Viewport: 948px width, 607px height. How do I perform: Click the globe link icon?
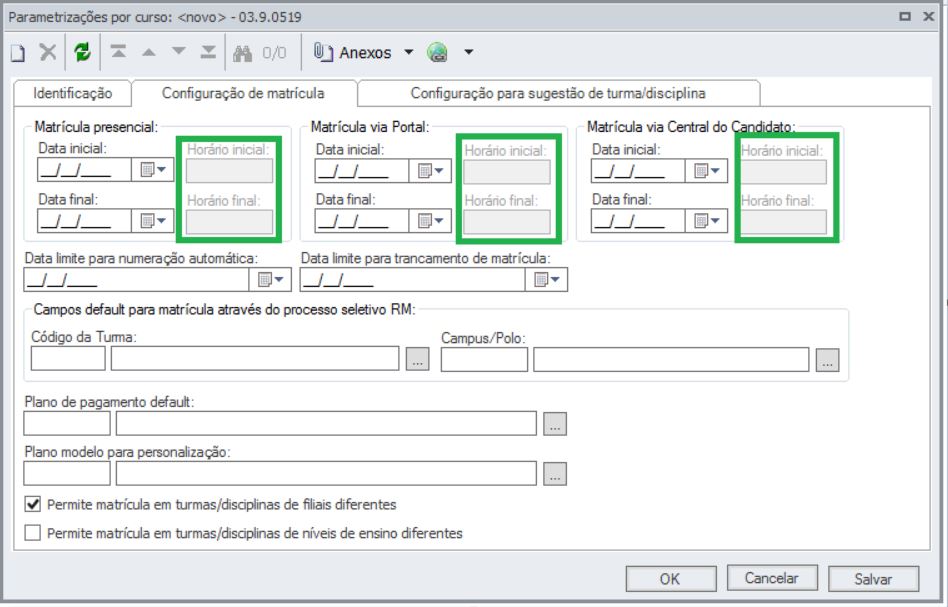tap(437, 53)
